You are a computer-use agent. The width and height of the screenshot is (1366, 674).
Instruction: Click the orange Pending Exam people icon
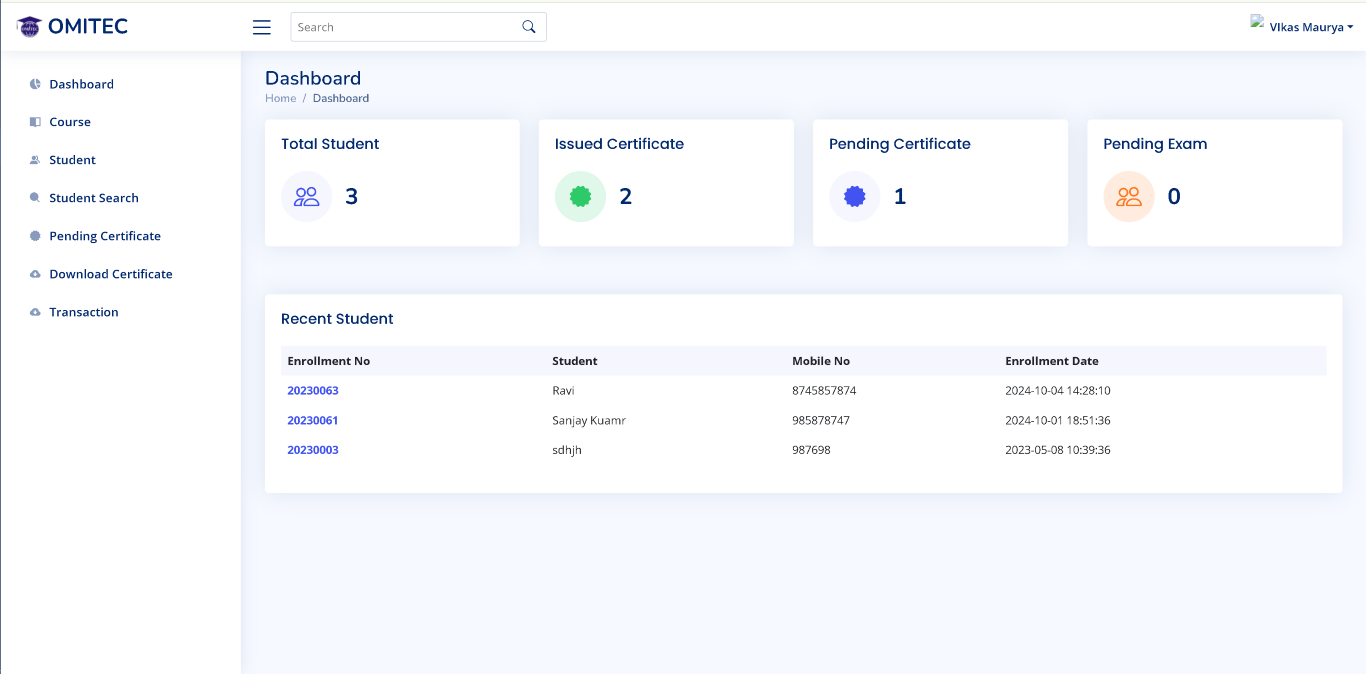pos(1129,197)
